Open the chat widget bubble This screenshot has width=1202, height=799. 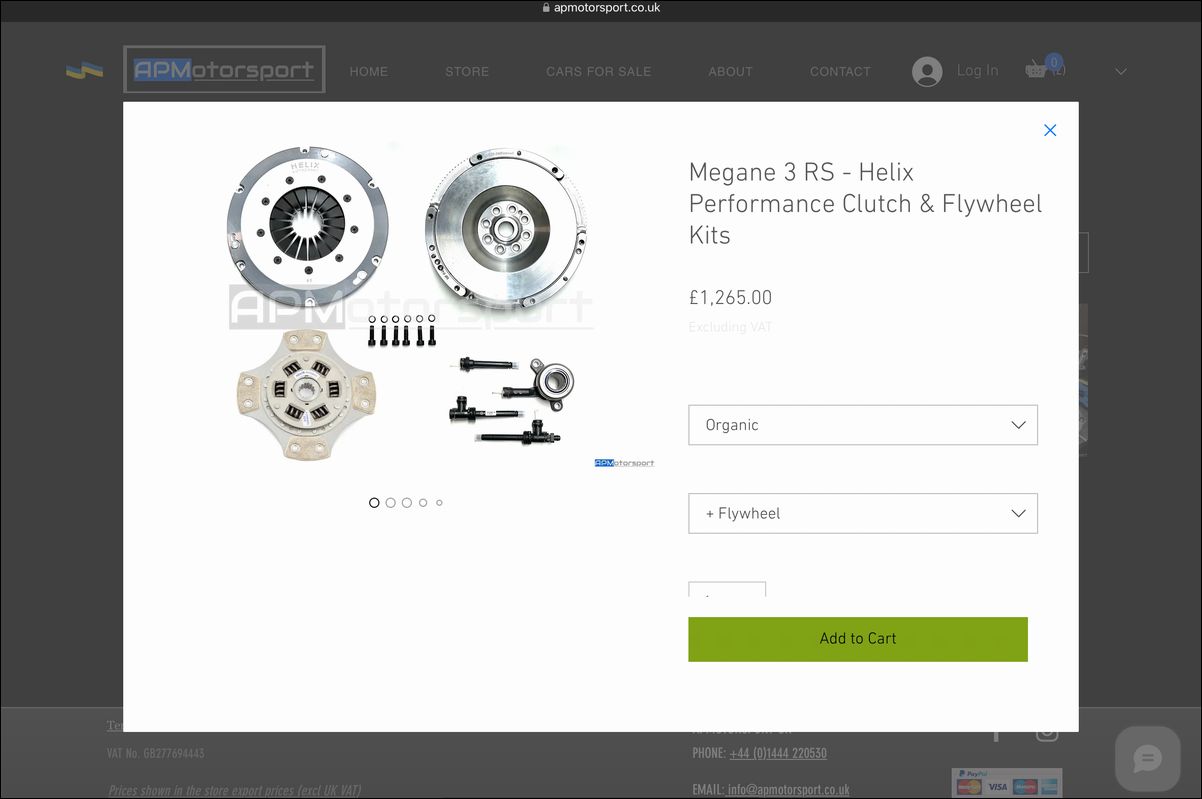pos(1147,759)
